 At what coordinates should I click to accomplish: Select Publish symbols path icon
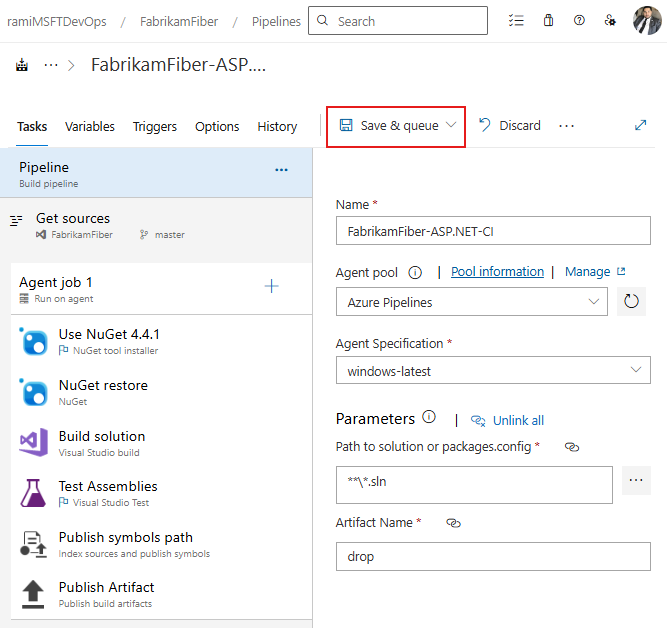[33, 544]
